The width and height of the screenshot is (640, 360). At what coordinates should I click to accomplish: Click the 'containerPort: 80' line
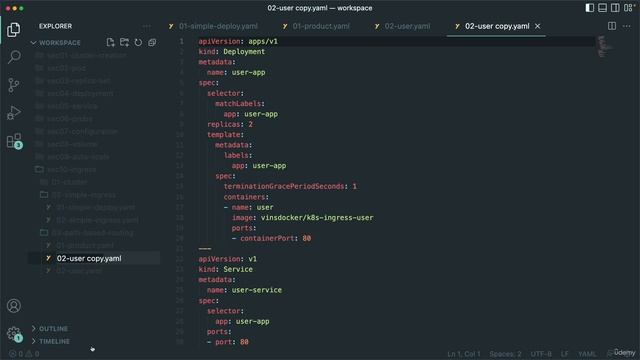click(x=271, y=238)
